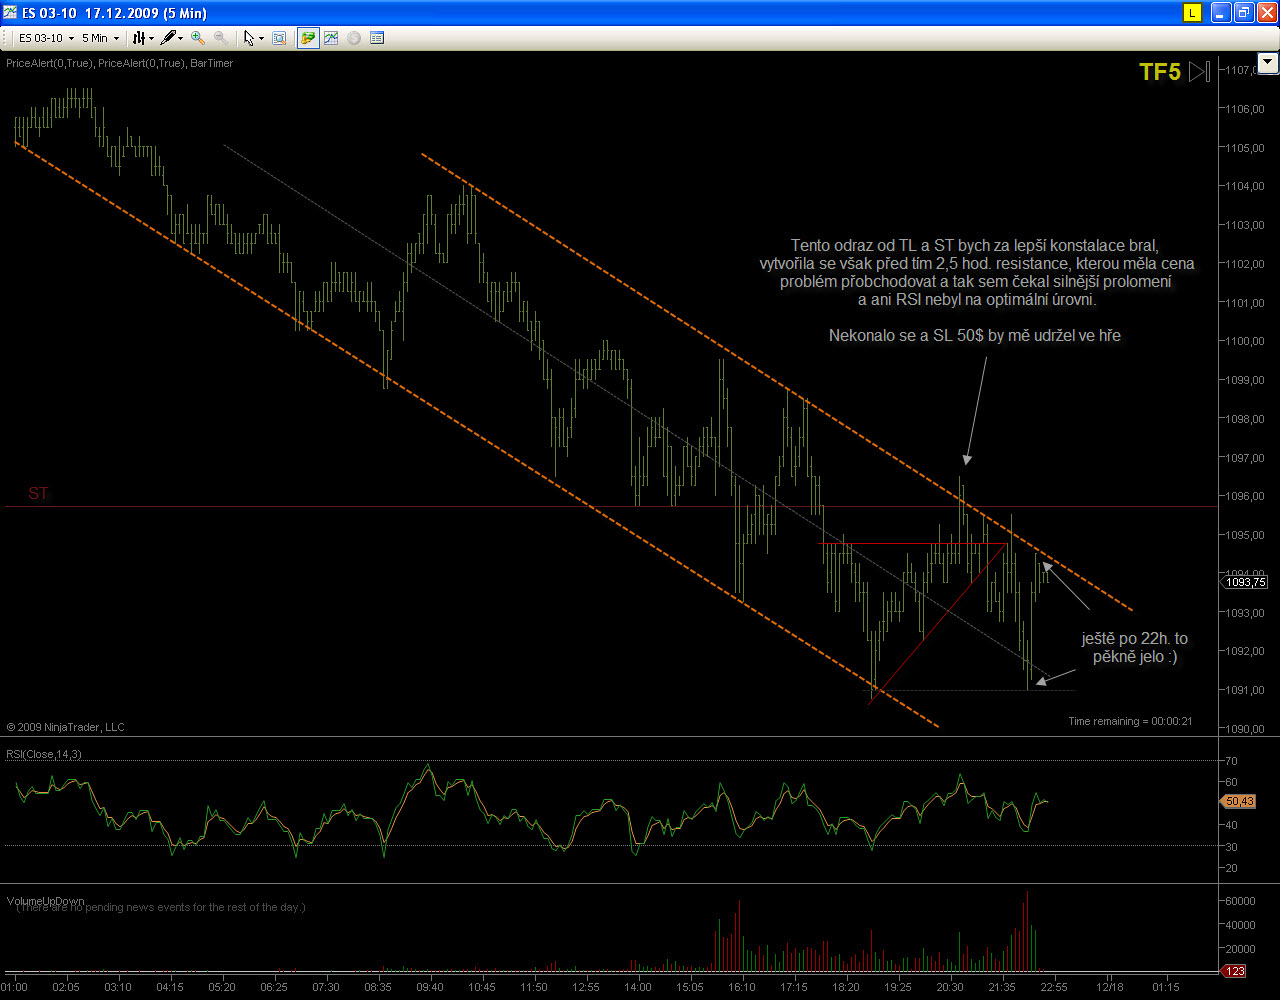Close the ES 03-10 chart window
The width and height of the screenshot is (1280, 1000).
coord(1267,12)
